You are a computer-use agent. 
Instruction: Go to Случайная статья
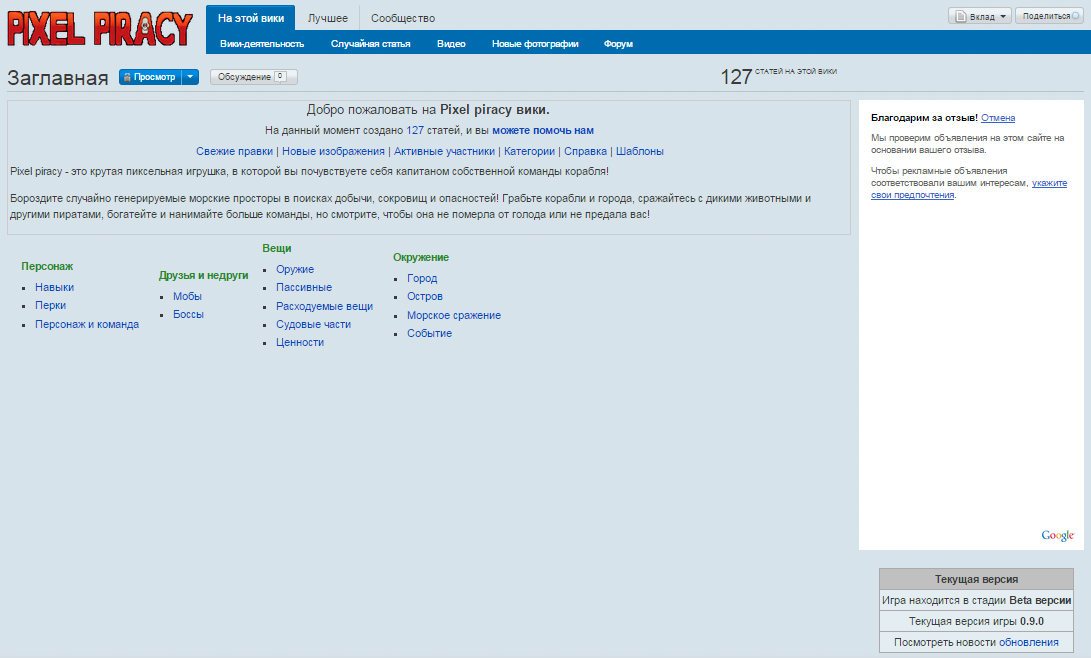click(370, 43)
